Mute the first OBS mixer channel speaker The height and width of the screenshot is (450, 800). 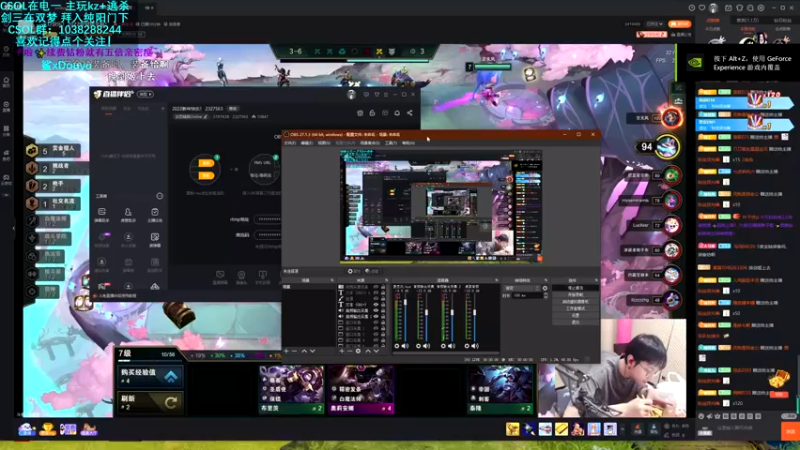tap(405, 346)
